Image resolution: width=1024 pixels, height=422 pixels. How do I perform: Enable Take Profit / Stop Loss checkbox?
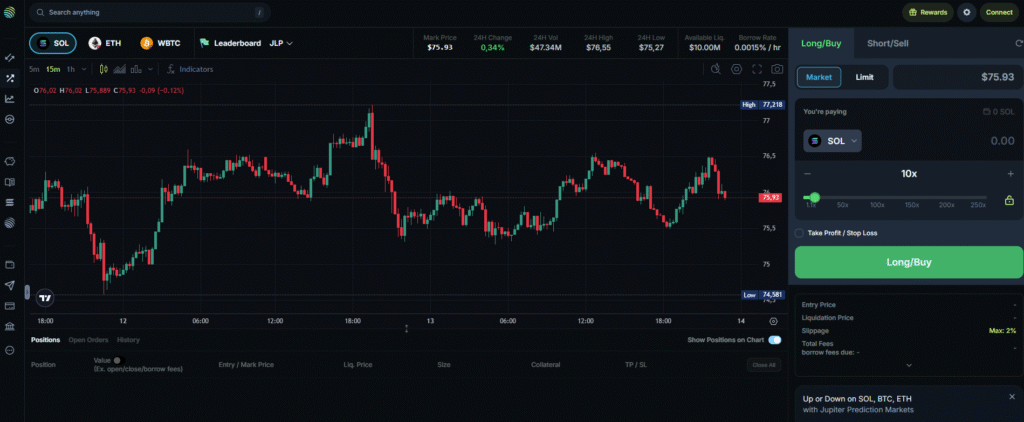tap(799, 233)
